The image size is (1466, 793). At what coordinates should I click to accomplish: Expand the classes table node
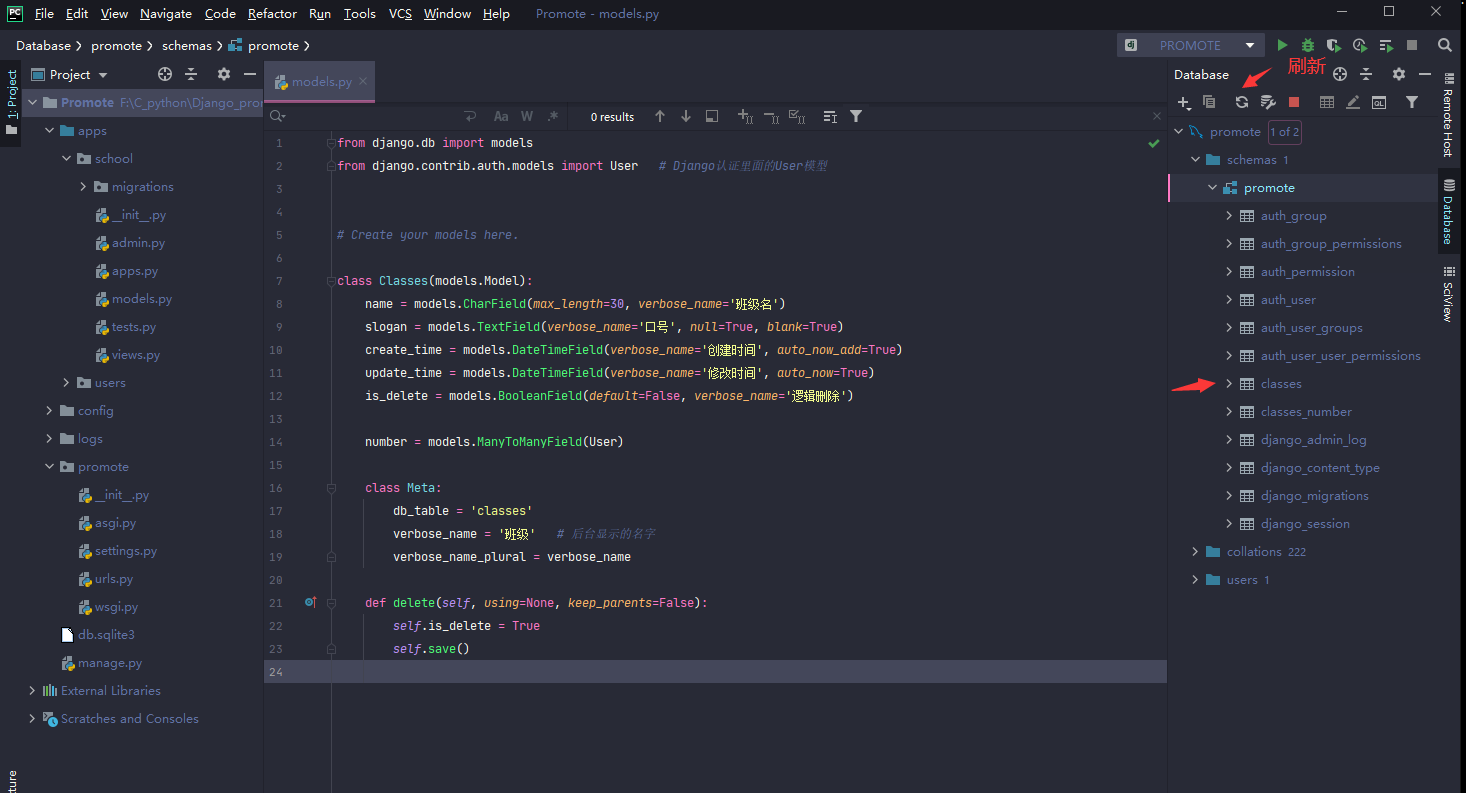[x=1229, y=384]
